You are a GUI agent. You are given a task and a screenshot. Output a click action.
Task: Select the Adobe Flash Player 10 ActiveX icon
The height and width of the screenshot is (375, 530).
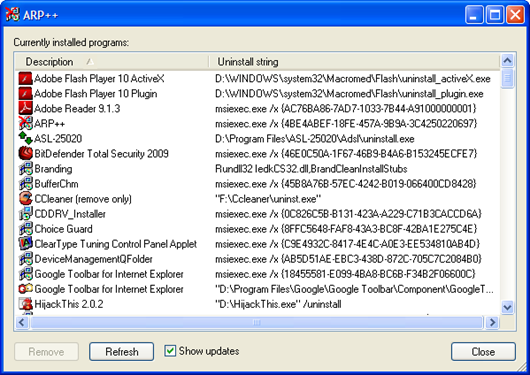click(x=25, y=78)
